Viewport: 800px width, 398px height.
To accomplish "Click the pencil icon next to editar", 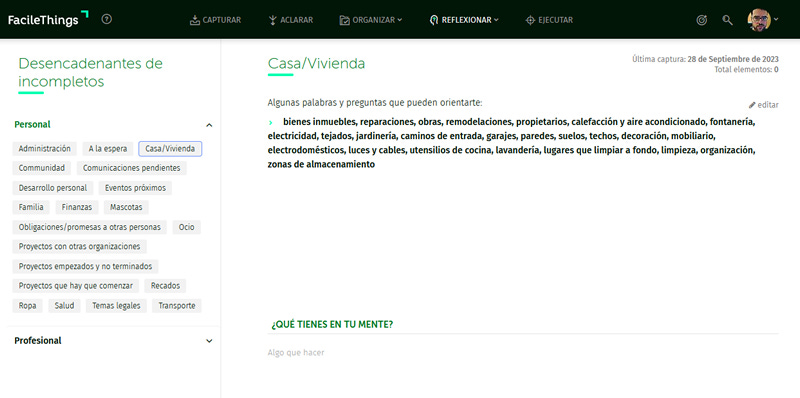I will pyautogui.click(x=752, y=105).
